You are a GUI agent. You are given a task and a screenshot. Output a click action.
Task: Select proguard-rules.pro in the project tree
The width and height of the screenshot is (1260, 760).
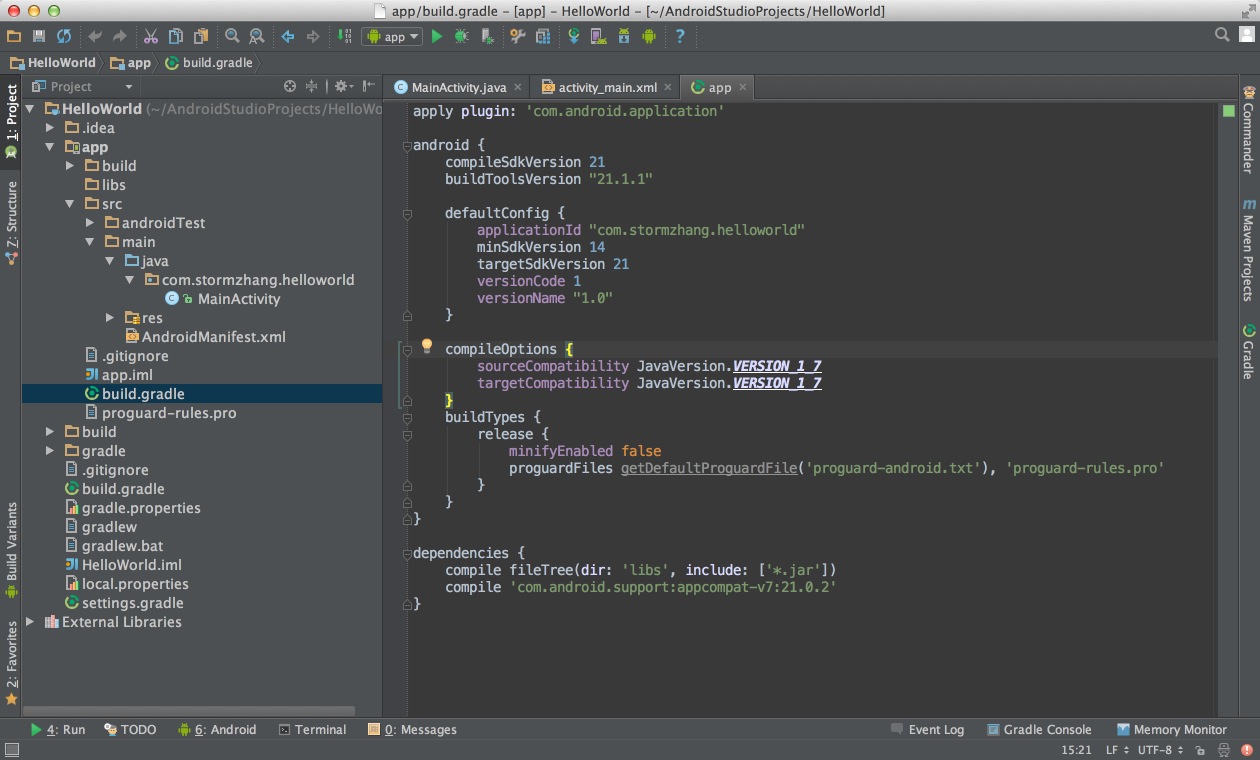click(x=169, y=413)
